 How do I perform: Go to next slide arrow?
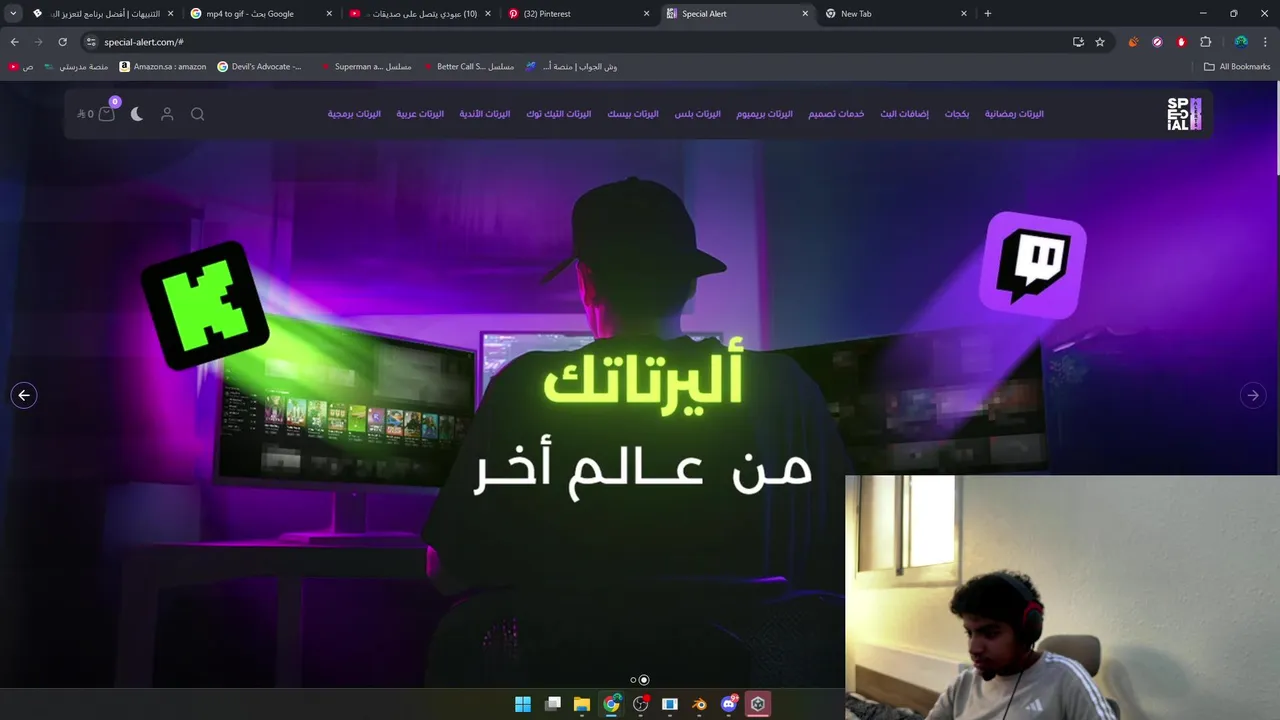click(1253, 395)
